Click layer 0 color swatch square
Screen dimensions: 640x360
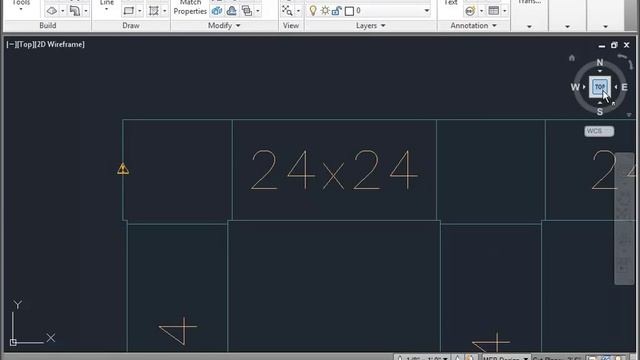pos(349,11)
